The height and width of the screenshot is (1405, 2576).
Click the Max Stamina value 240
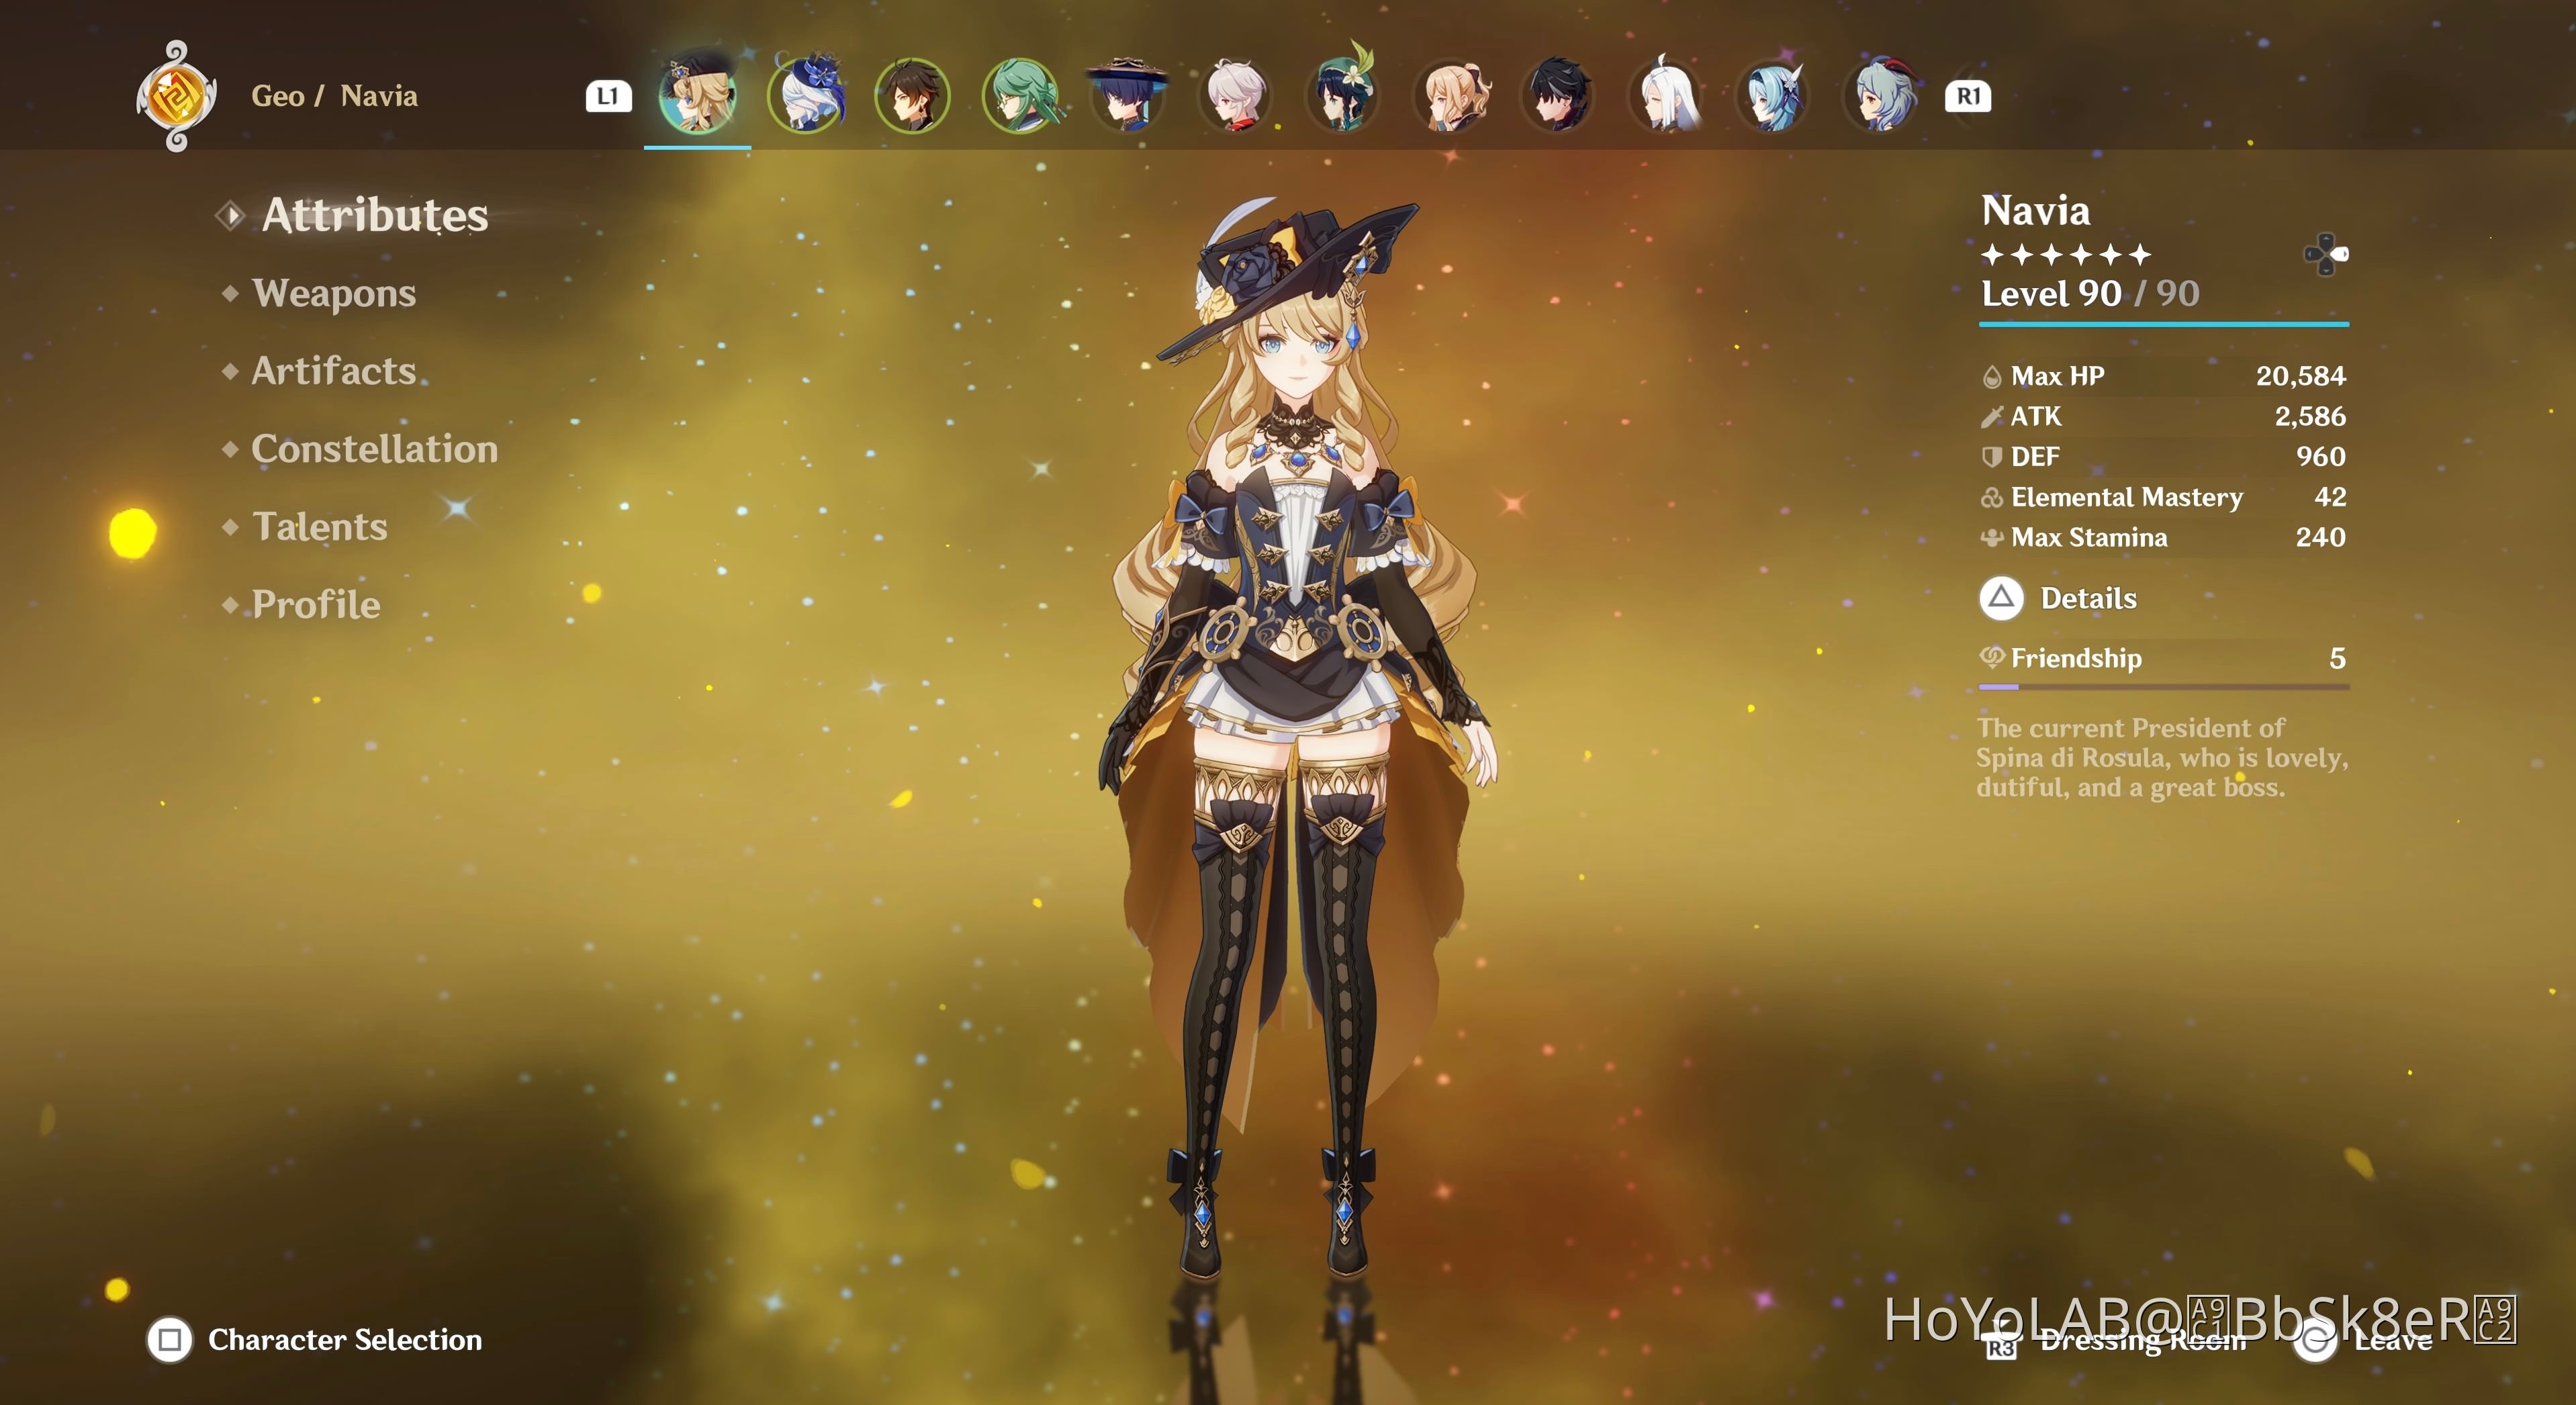(2321, 538)
